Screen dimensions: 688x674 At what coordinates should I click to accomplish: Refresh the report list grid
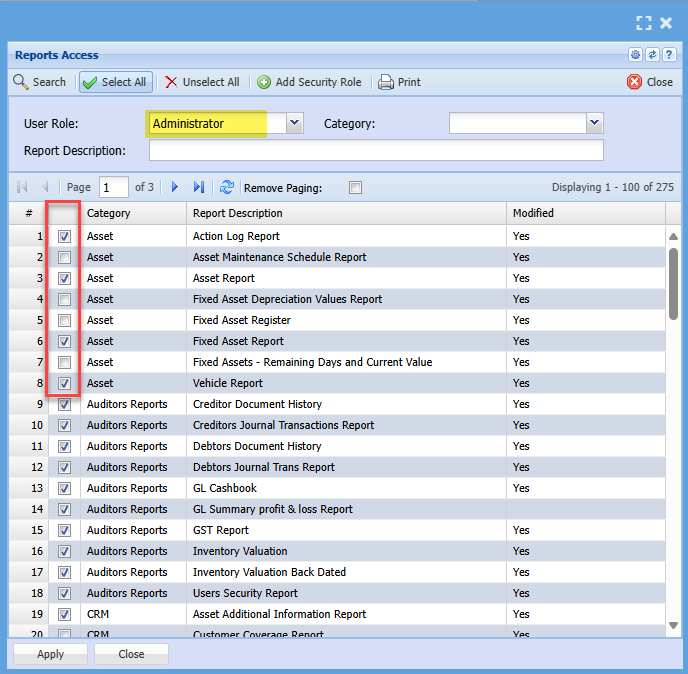pos(227,187)
